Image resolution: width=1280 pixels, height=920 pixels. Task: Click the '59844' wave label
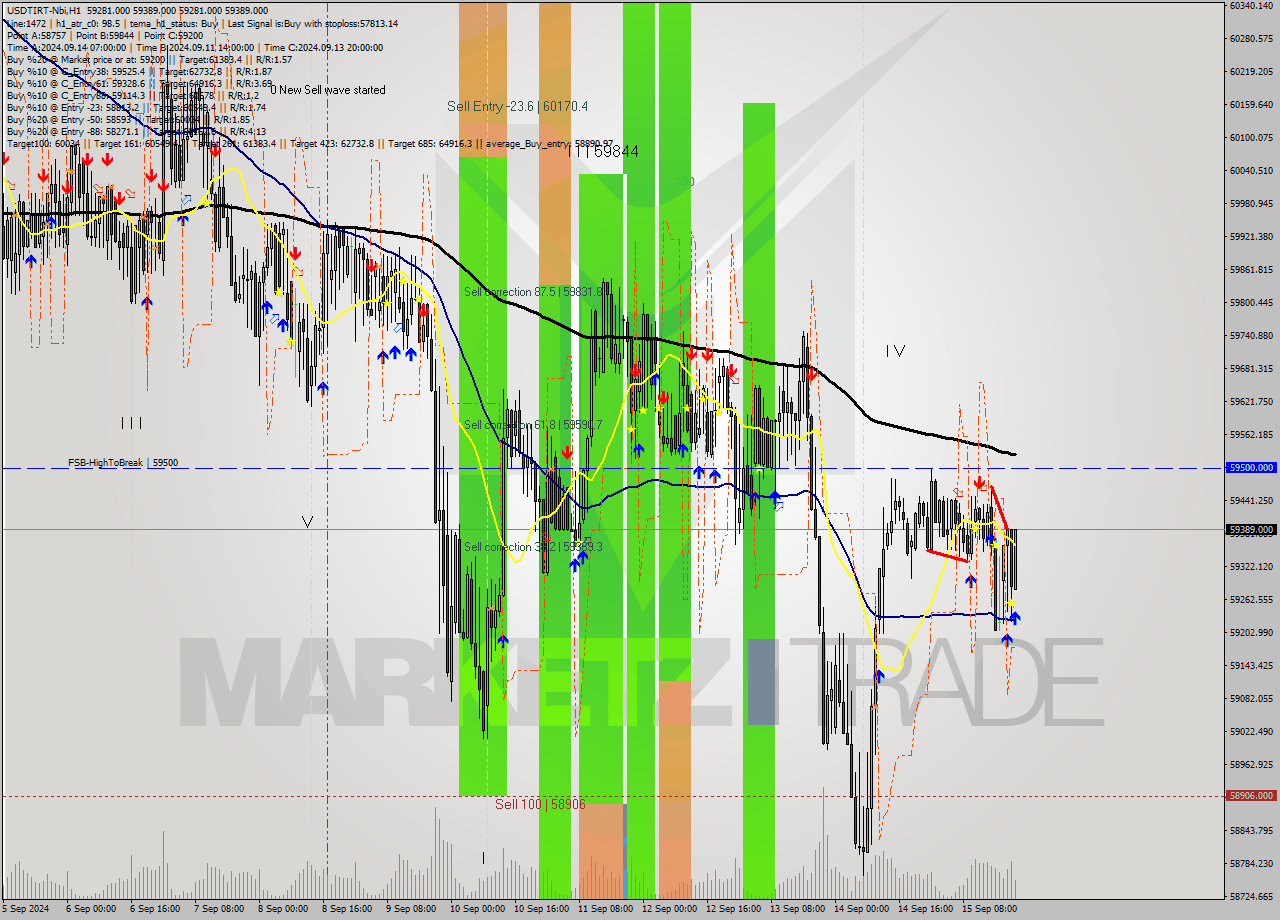[x=616, y=151]
